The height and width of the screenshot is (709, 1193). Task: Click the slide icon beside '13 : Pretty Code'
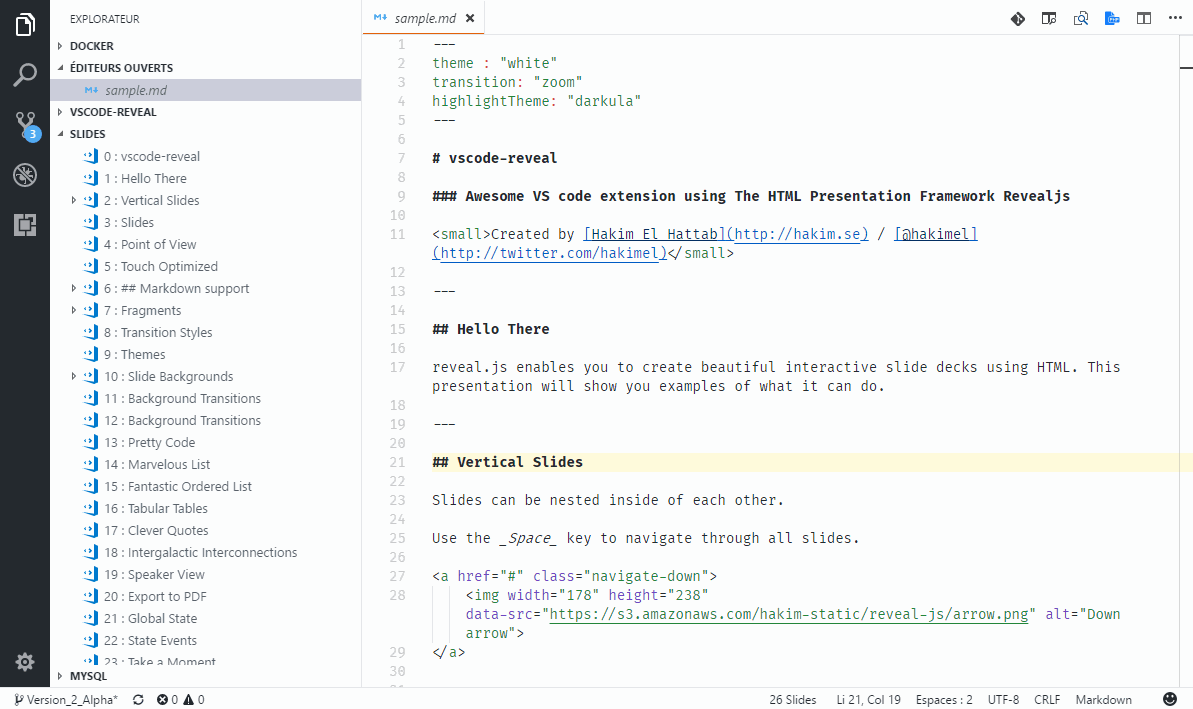click(91, 443)
